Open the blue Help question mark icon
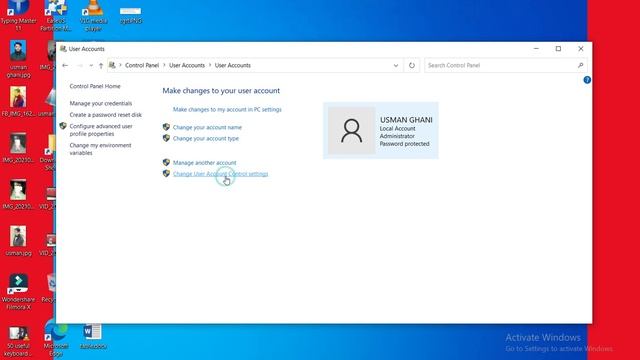Image resolution: width=640 pixels, height=360 pixels. 587,80
